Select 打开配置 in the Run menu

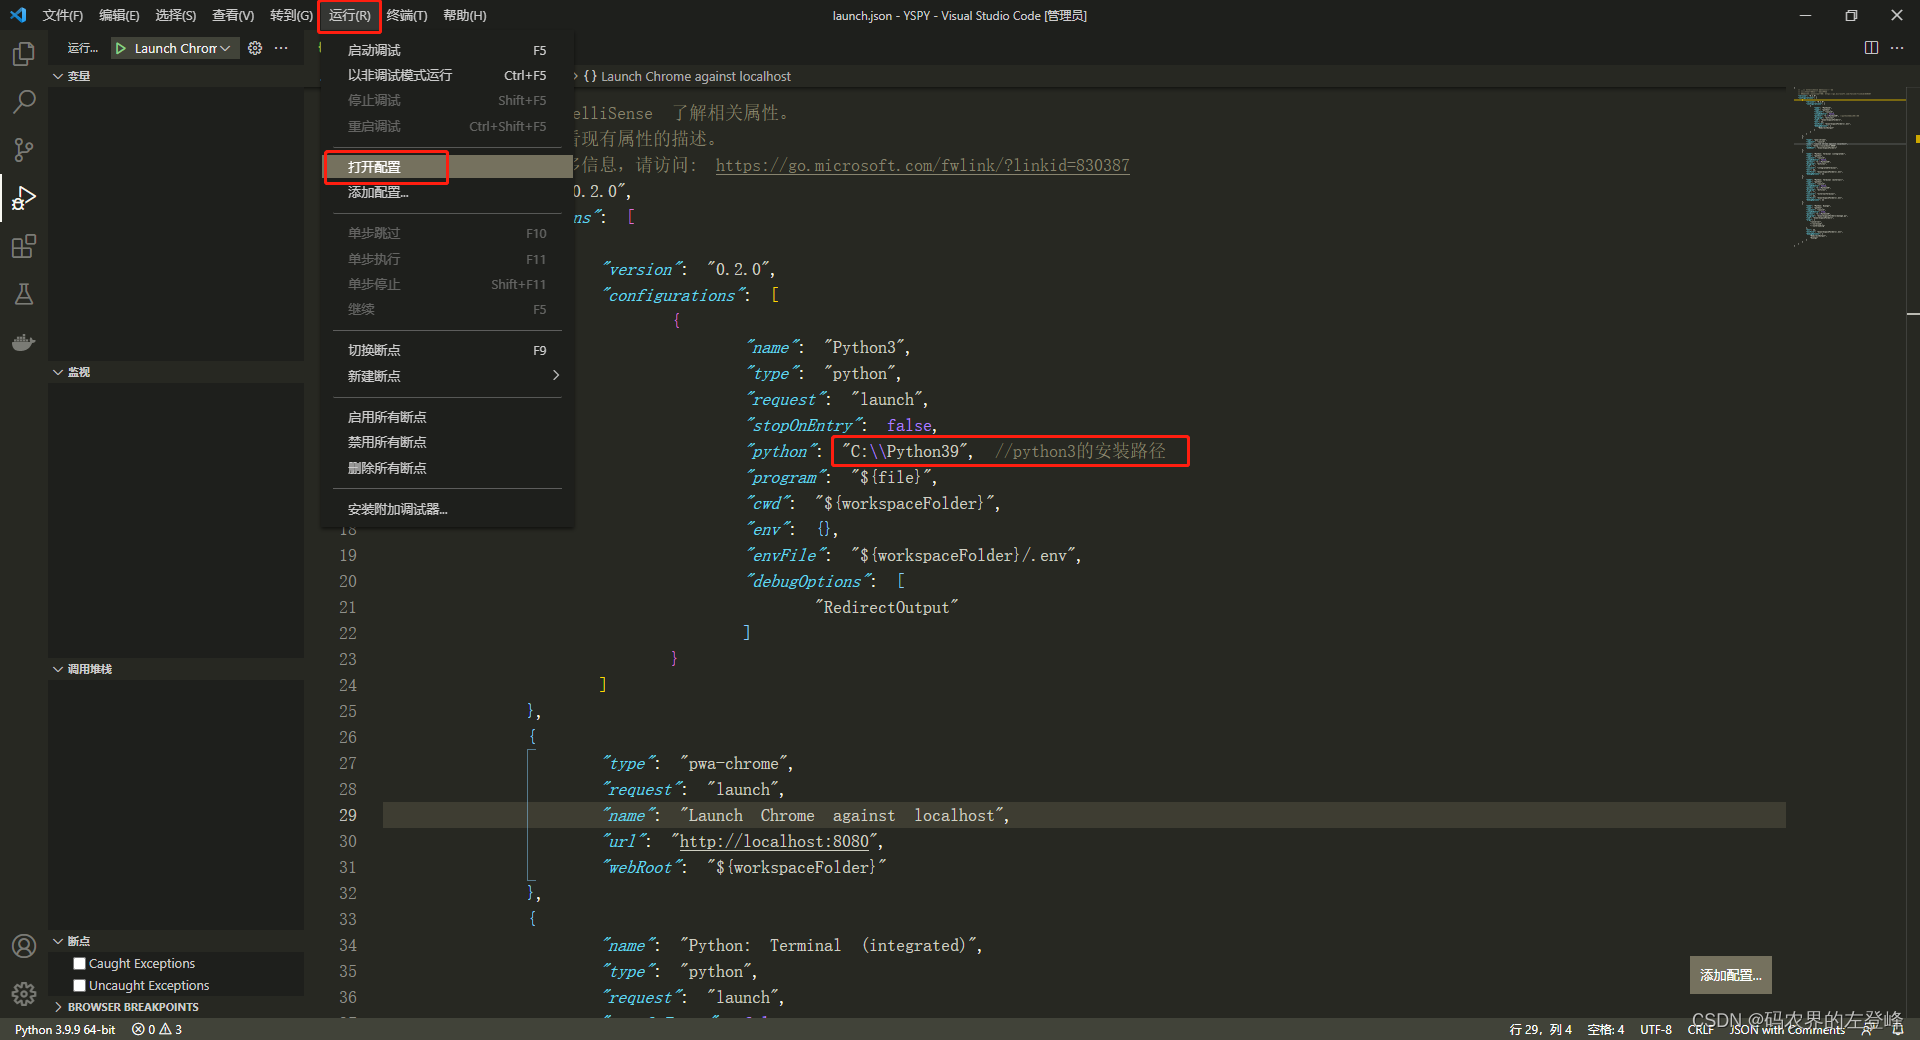375,167
